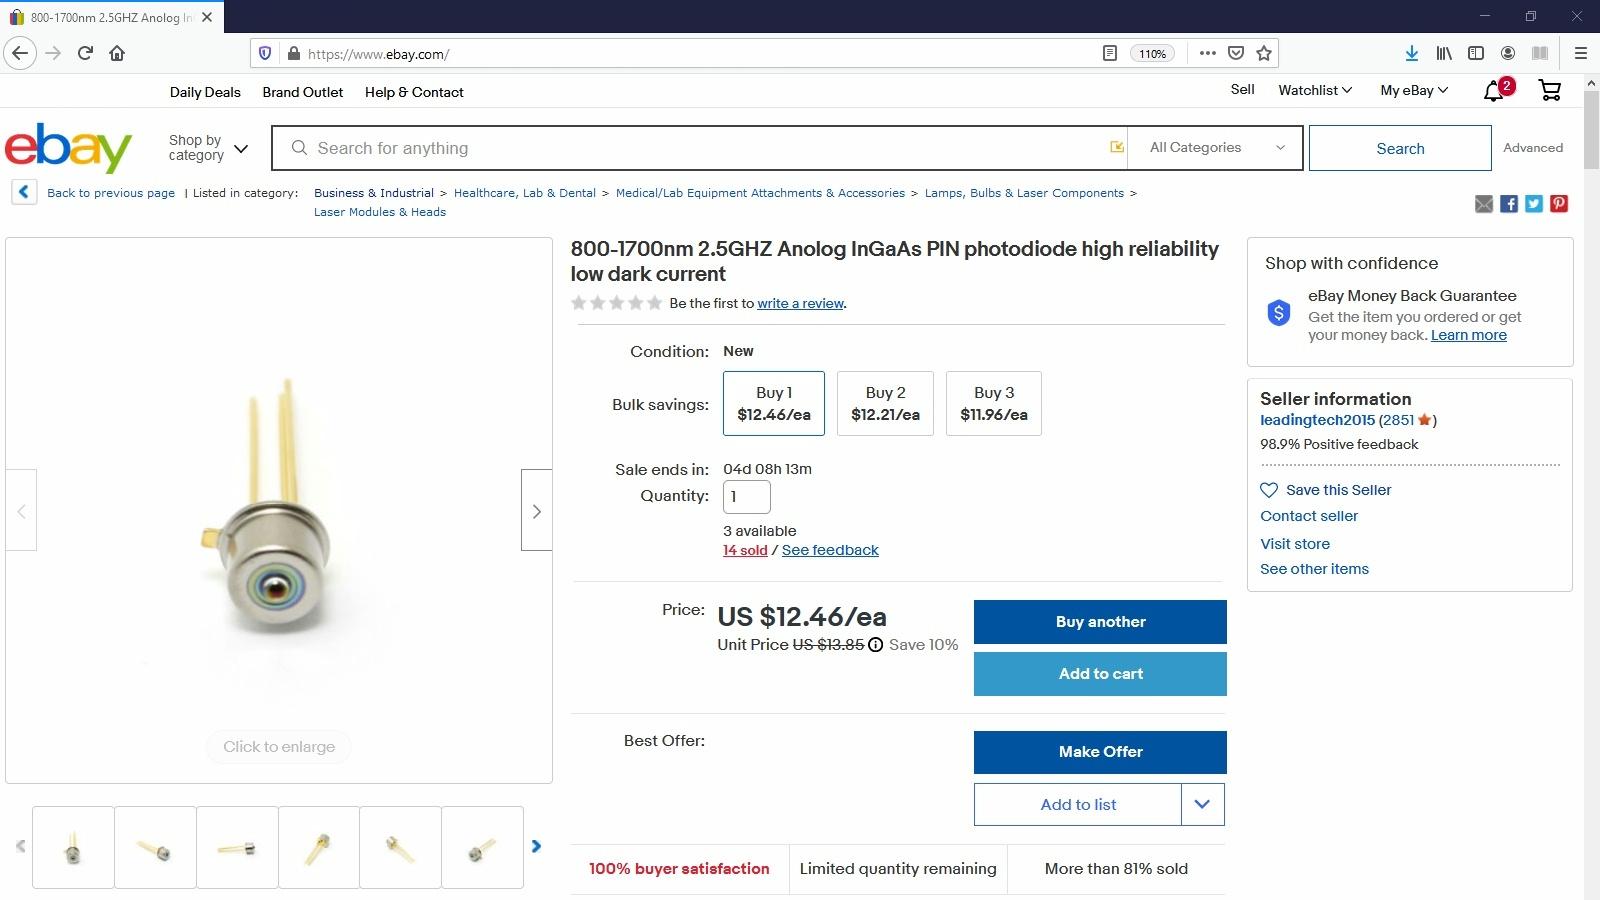
Task: Expand Shop by category dropdown
Action: coord(208,148)
